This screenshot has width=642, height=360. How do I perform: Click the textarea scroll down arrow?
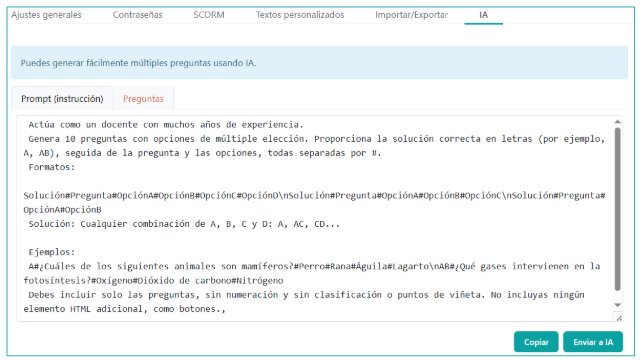pos(617,305)
